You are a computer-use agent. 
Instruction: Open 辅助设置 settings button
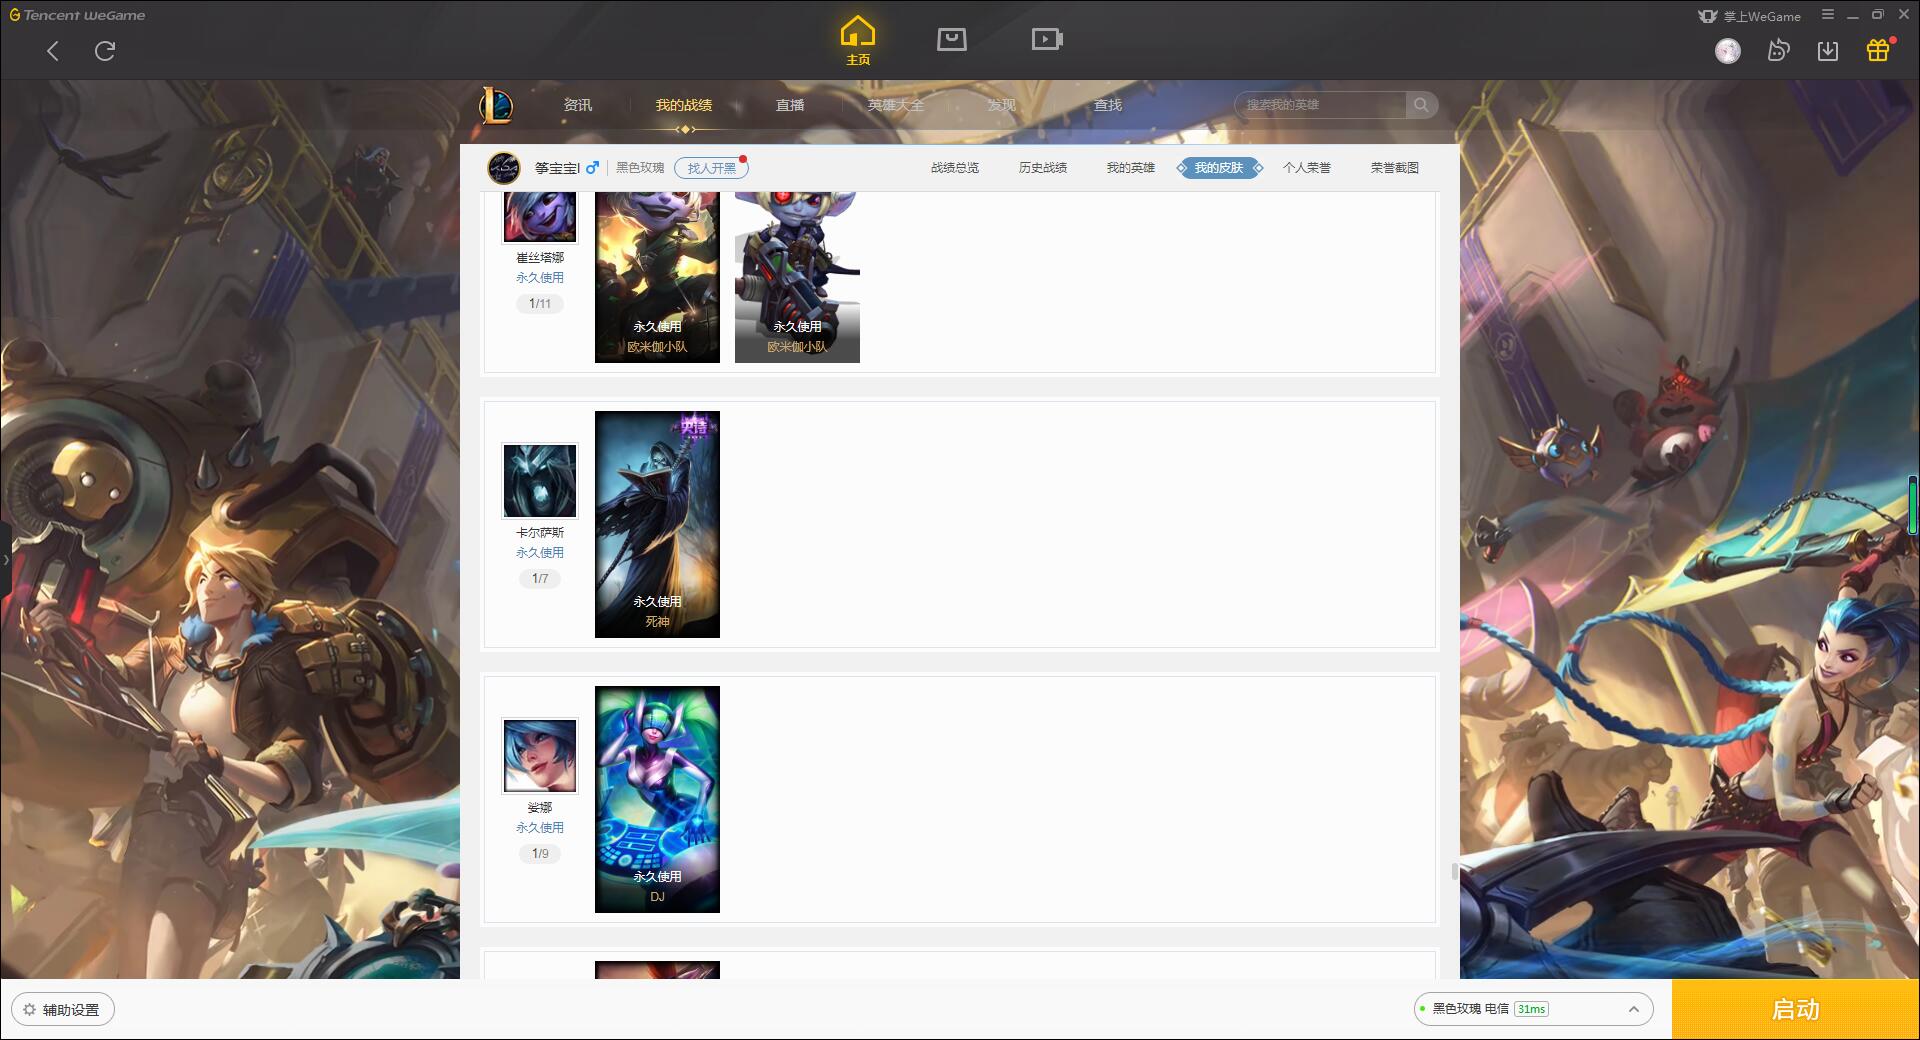click(x=63, y=1009)
